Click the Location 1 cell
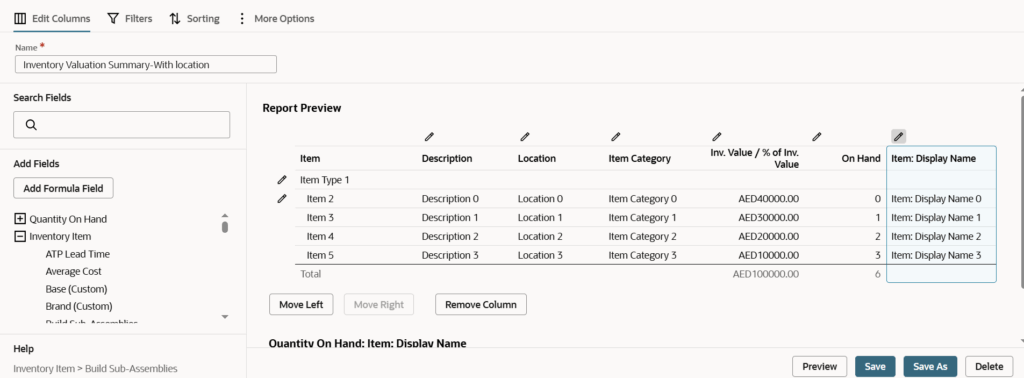The height and width of the screenshot is (378, 1024). (x=540, y=217)
